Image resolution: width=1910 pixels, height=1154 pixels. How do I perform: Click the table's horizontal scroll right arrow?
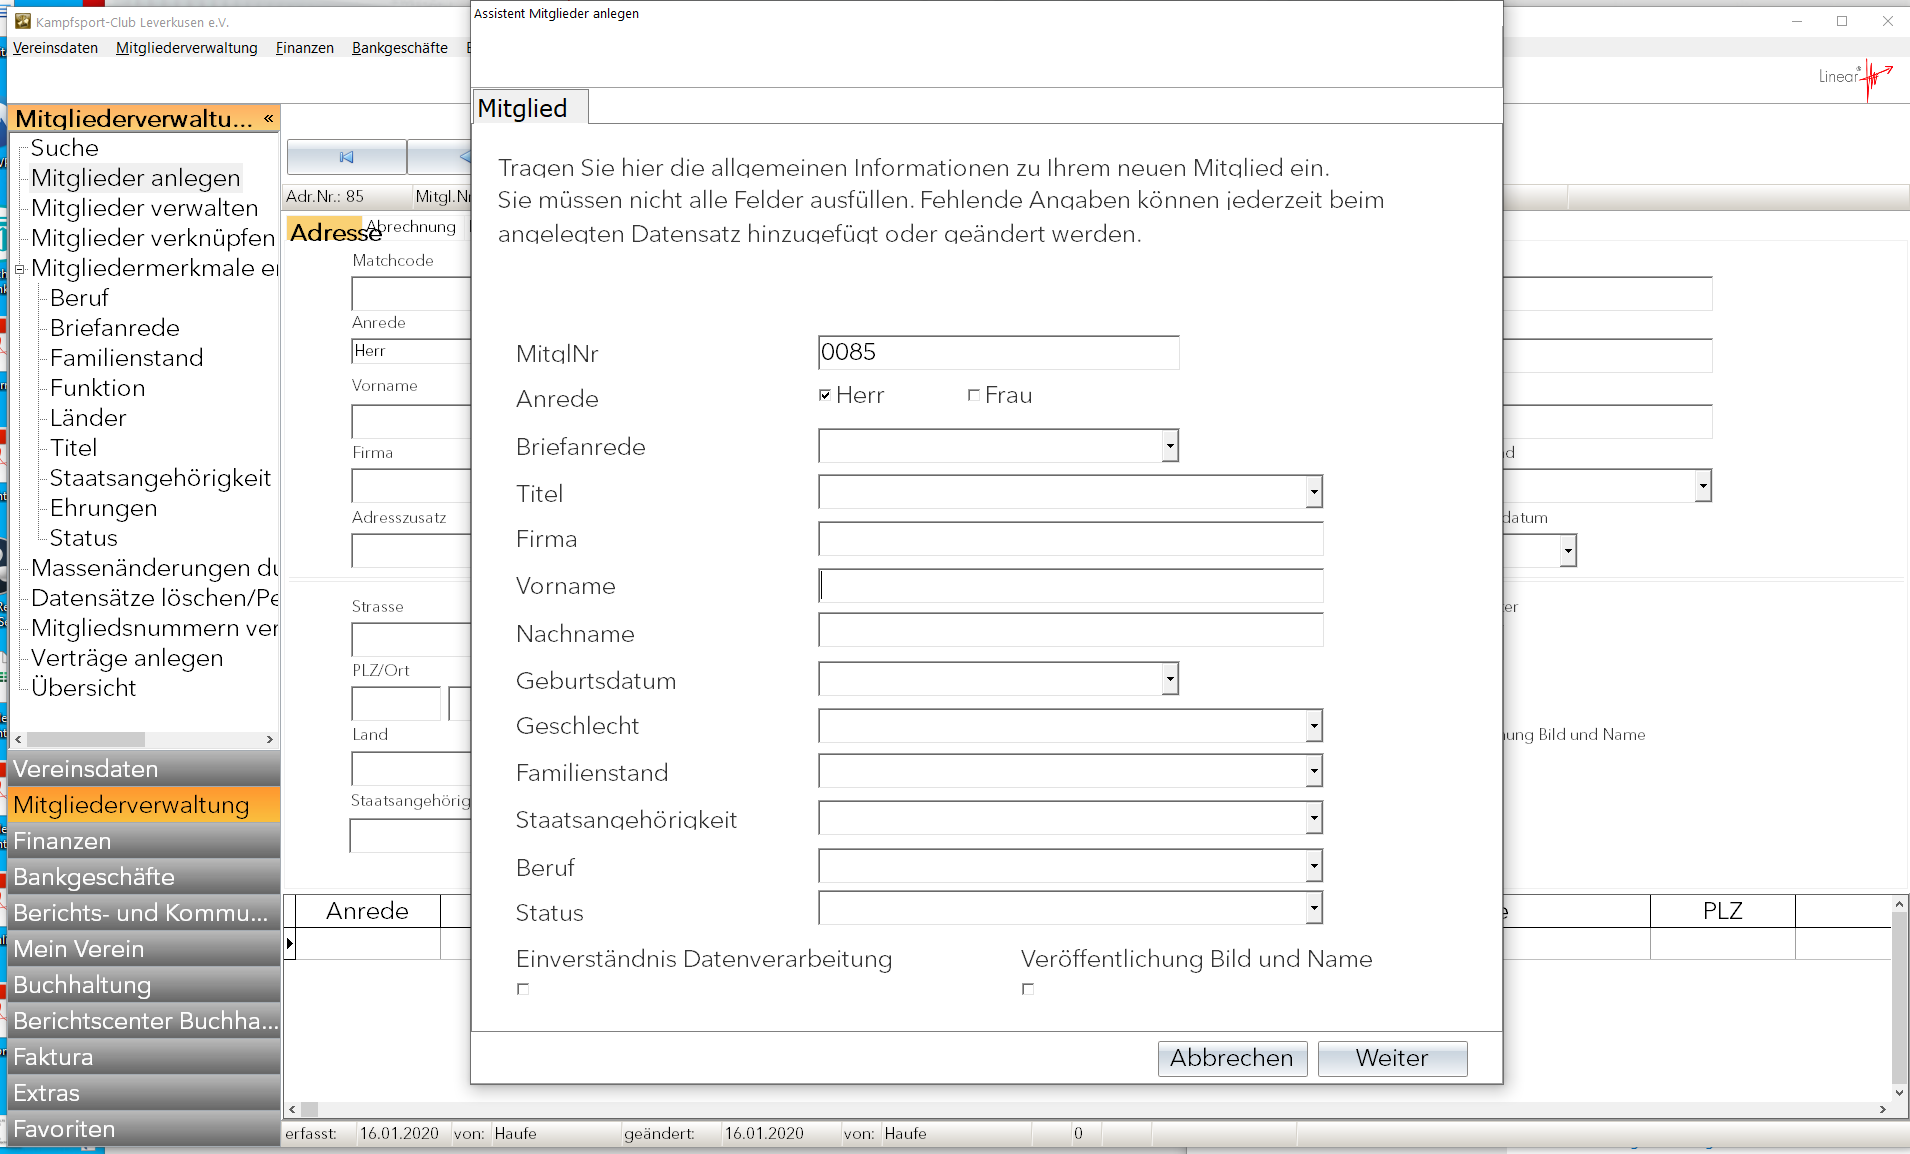(x=1882, y=1109)
